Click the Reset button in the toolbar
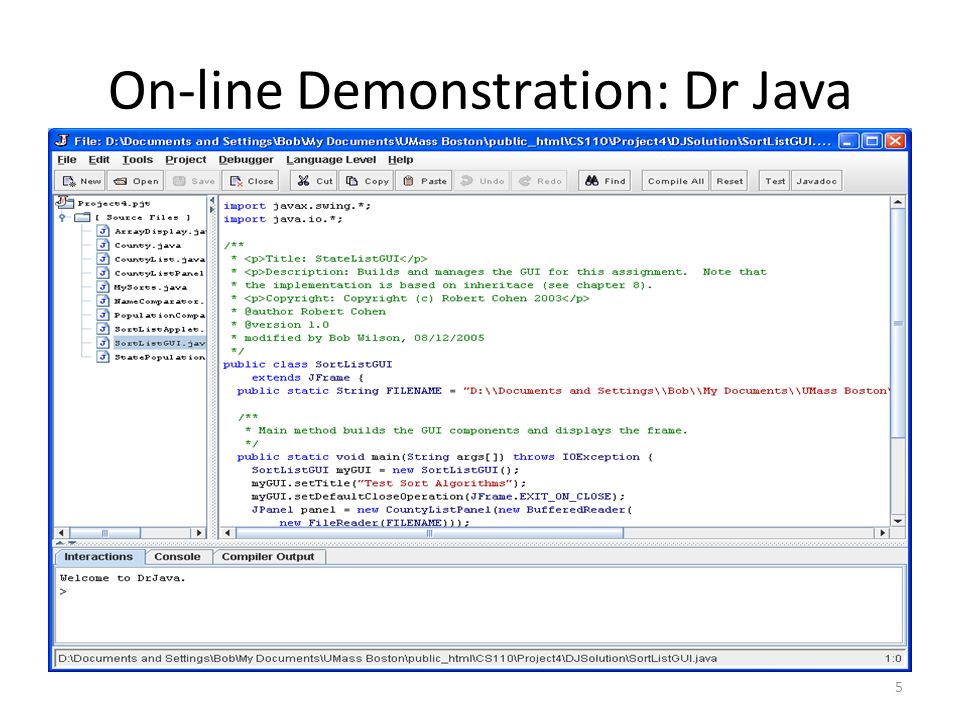 tap(729, 181)
